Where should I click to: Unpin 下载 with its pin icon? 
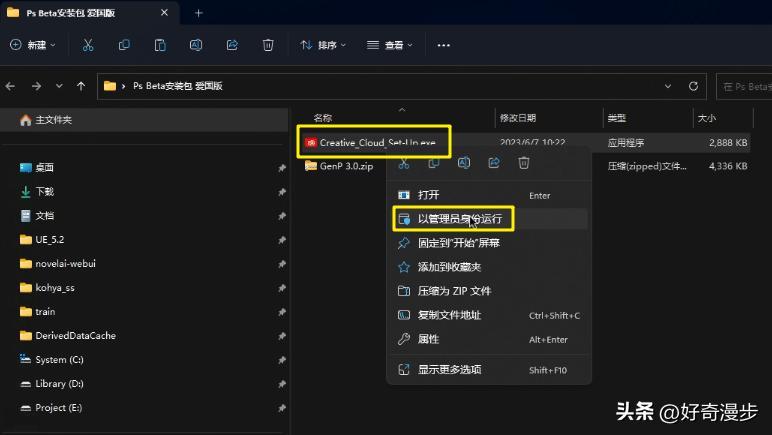pyautogui.click(x=282, y=192)
